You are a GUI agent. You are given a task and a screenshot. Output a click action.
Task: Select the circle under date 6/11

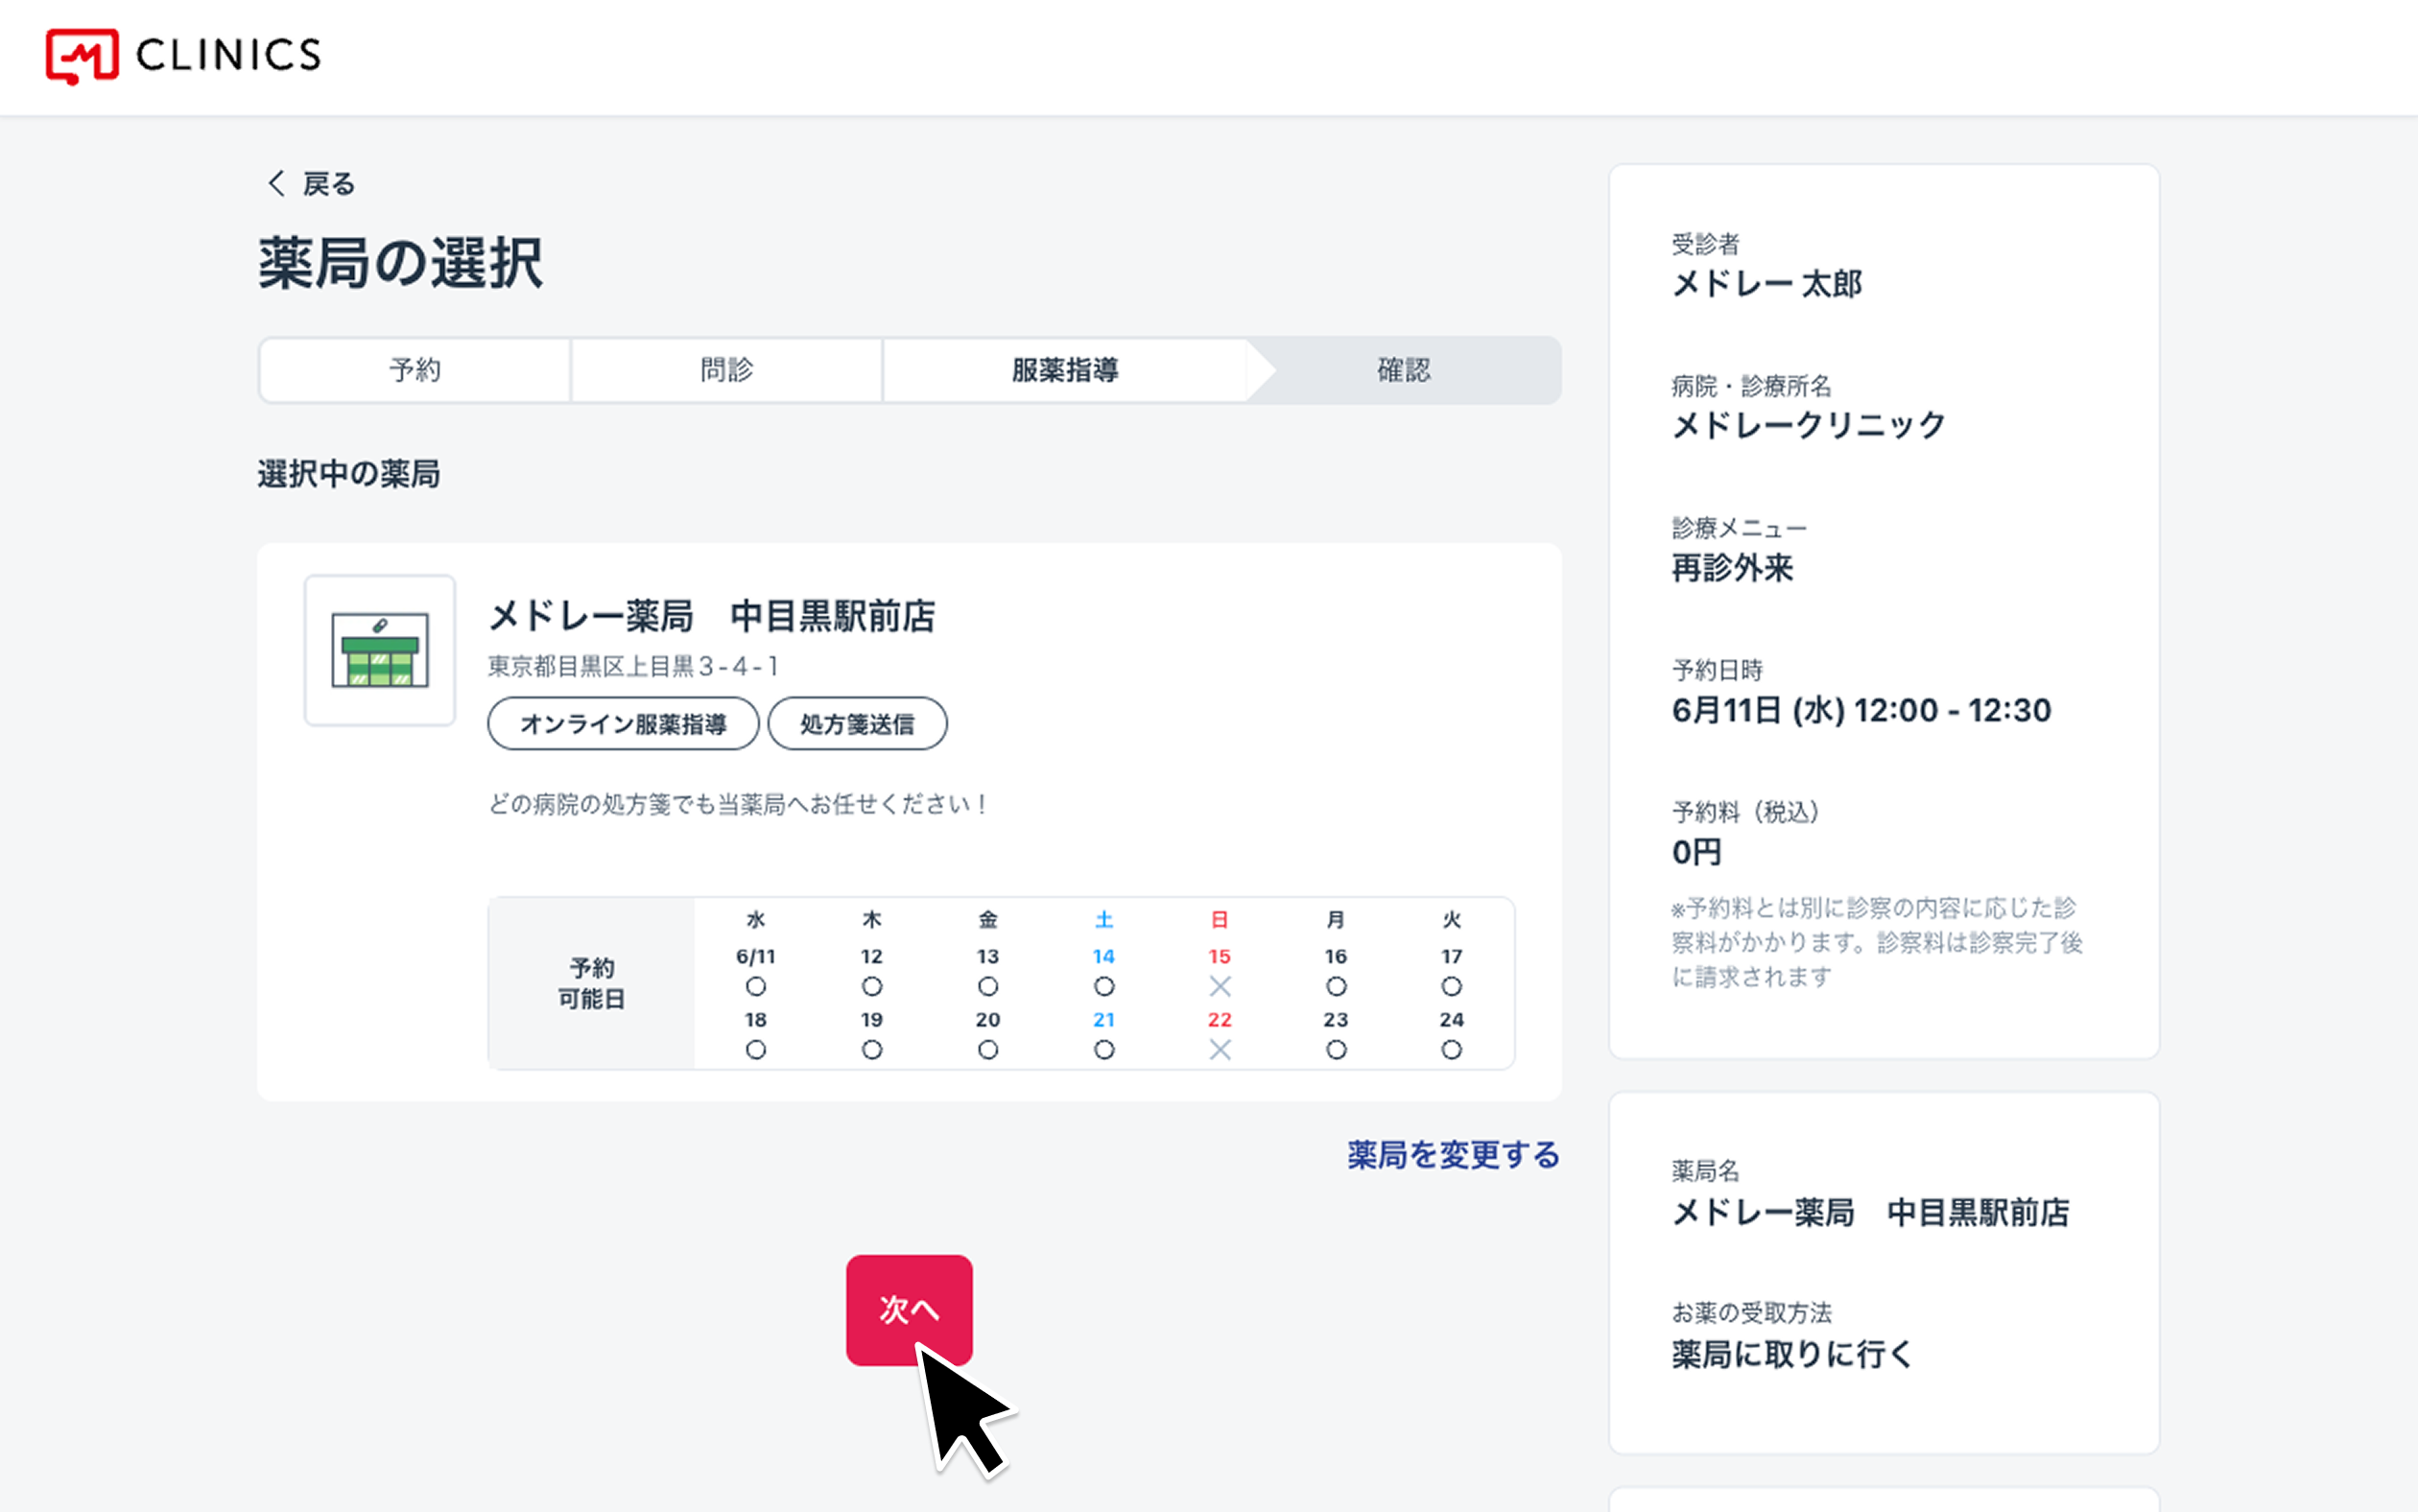coord(756,987)
